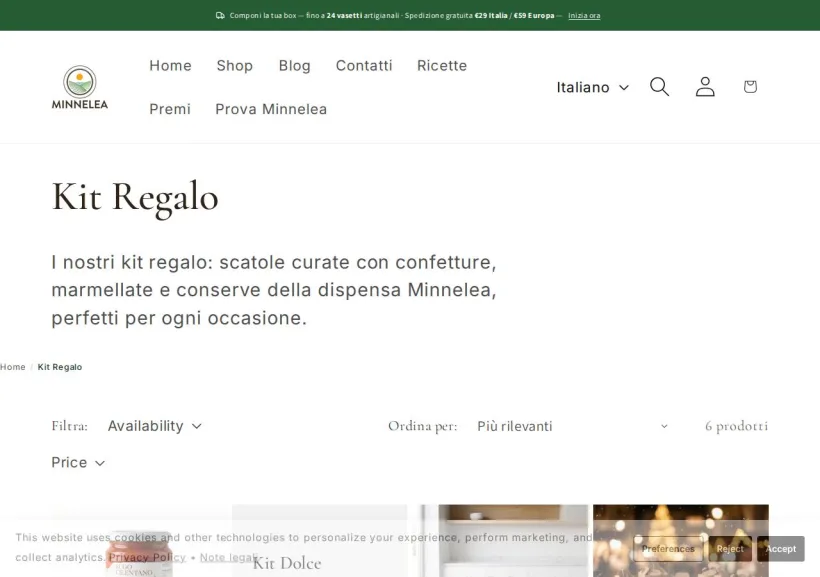Open the Contatti menu item

(x=364, y=65)
